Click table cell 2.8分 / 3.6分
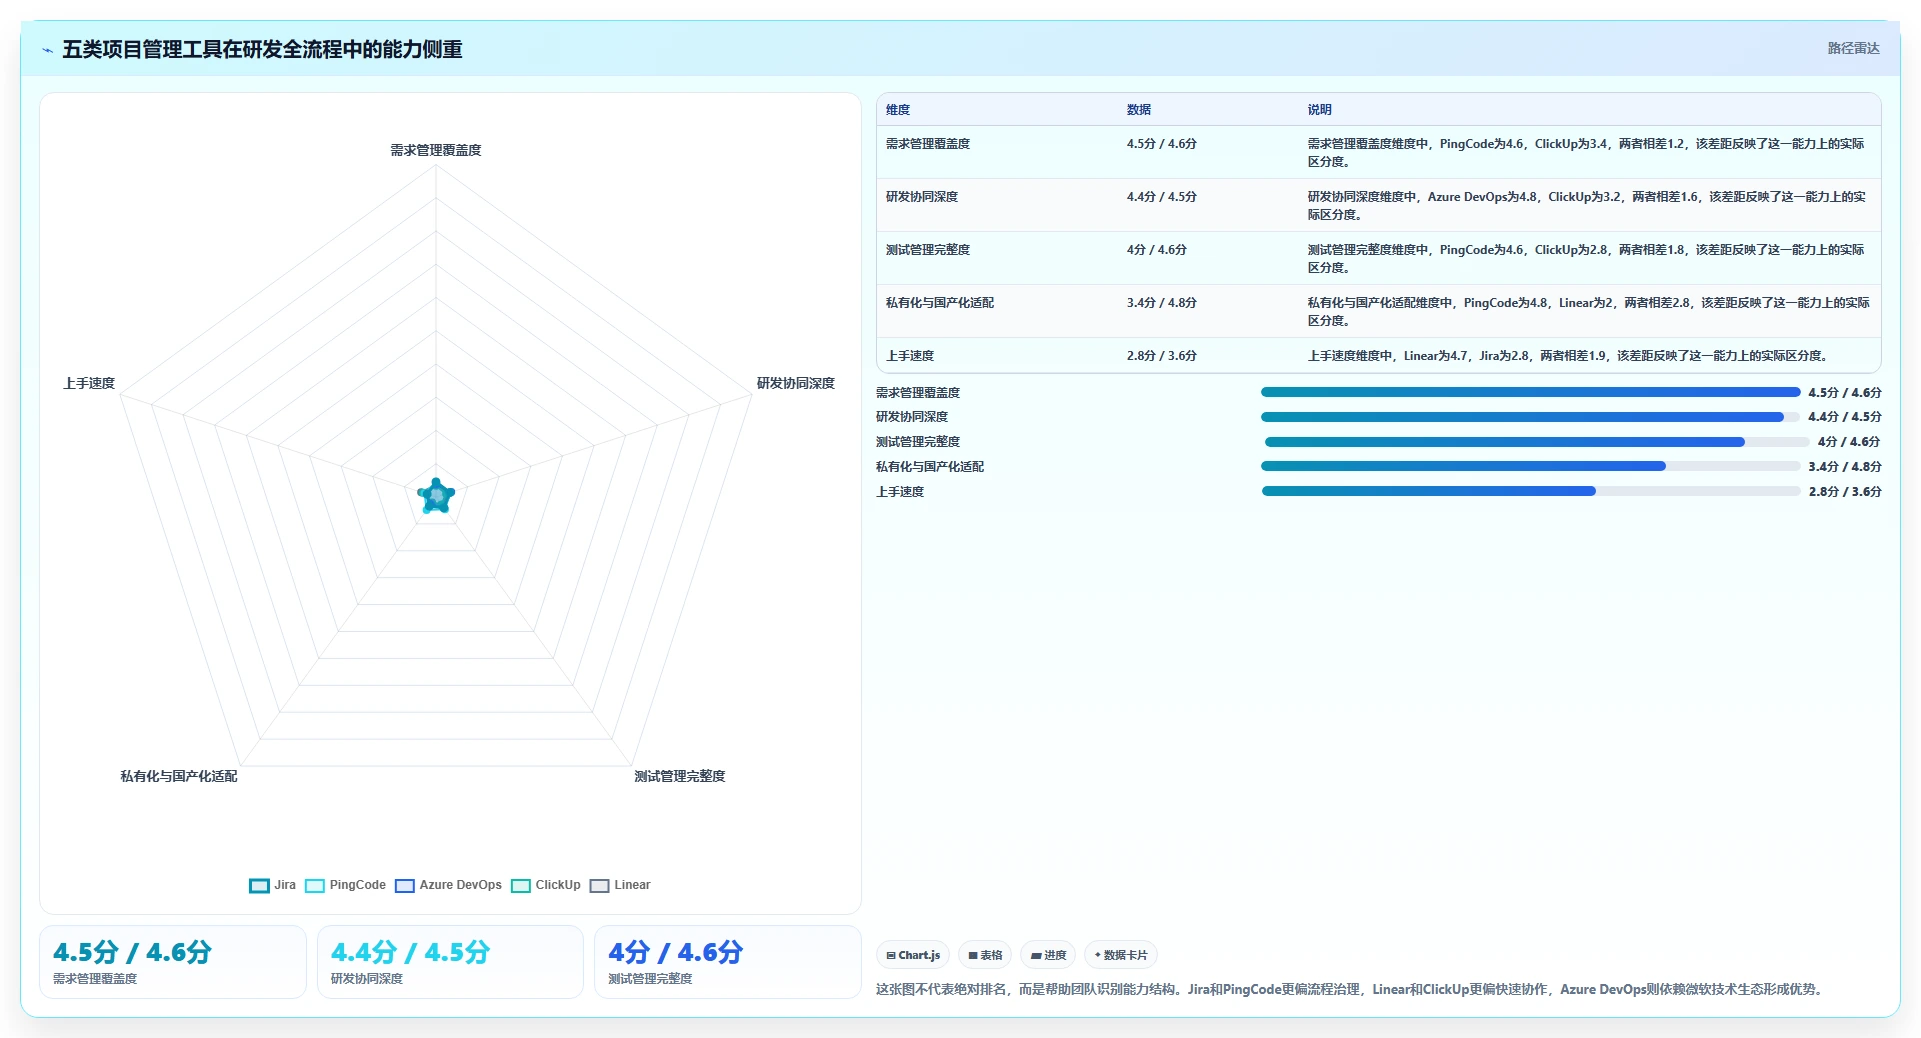This screenshot has width=1921, height=1038. 1162,356
